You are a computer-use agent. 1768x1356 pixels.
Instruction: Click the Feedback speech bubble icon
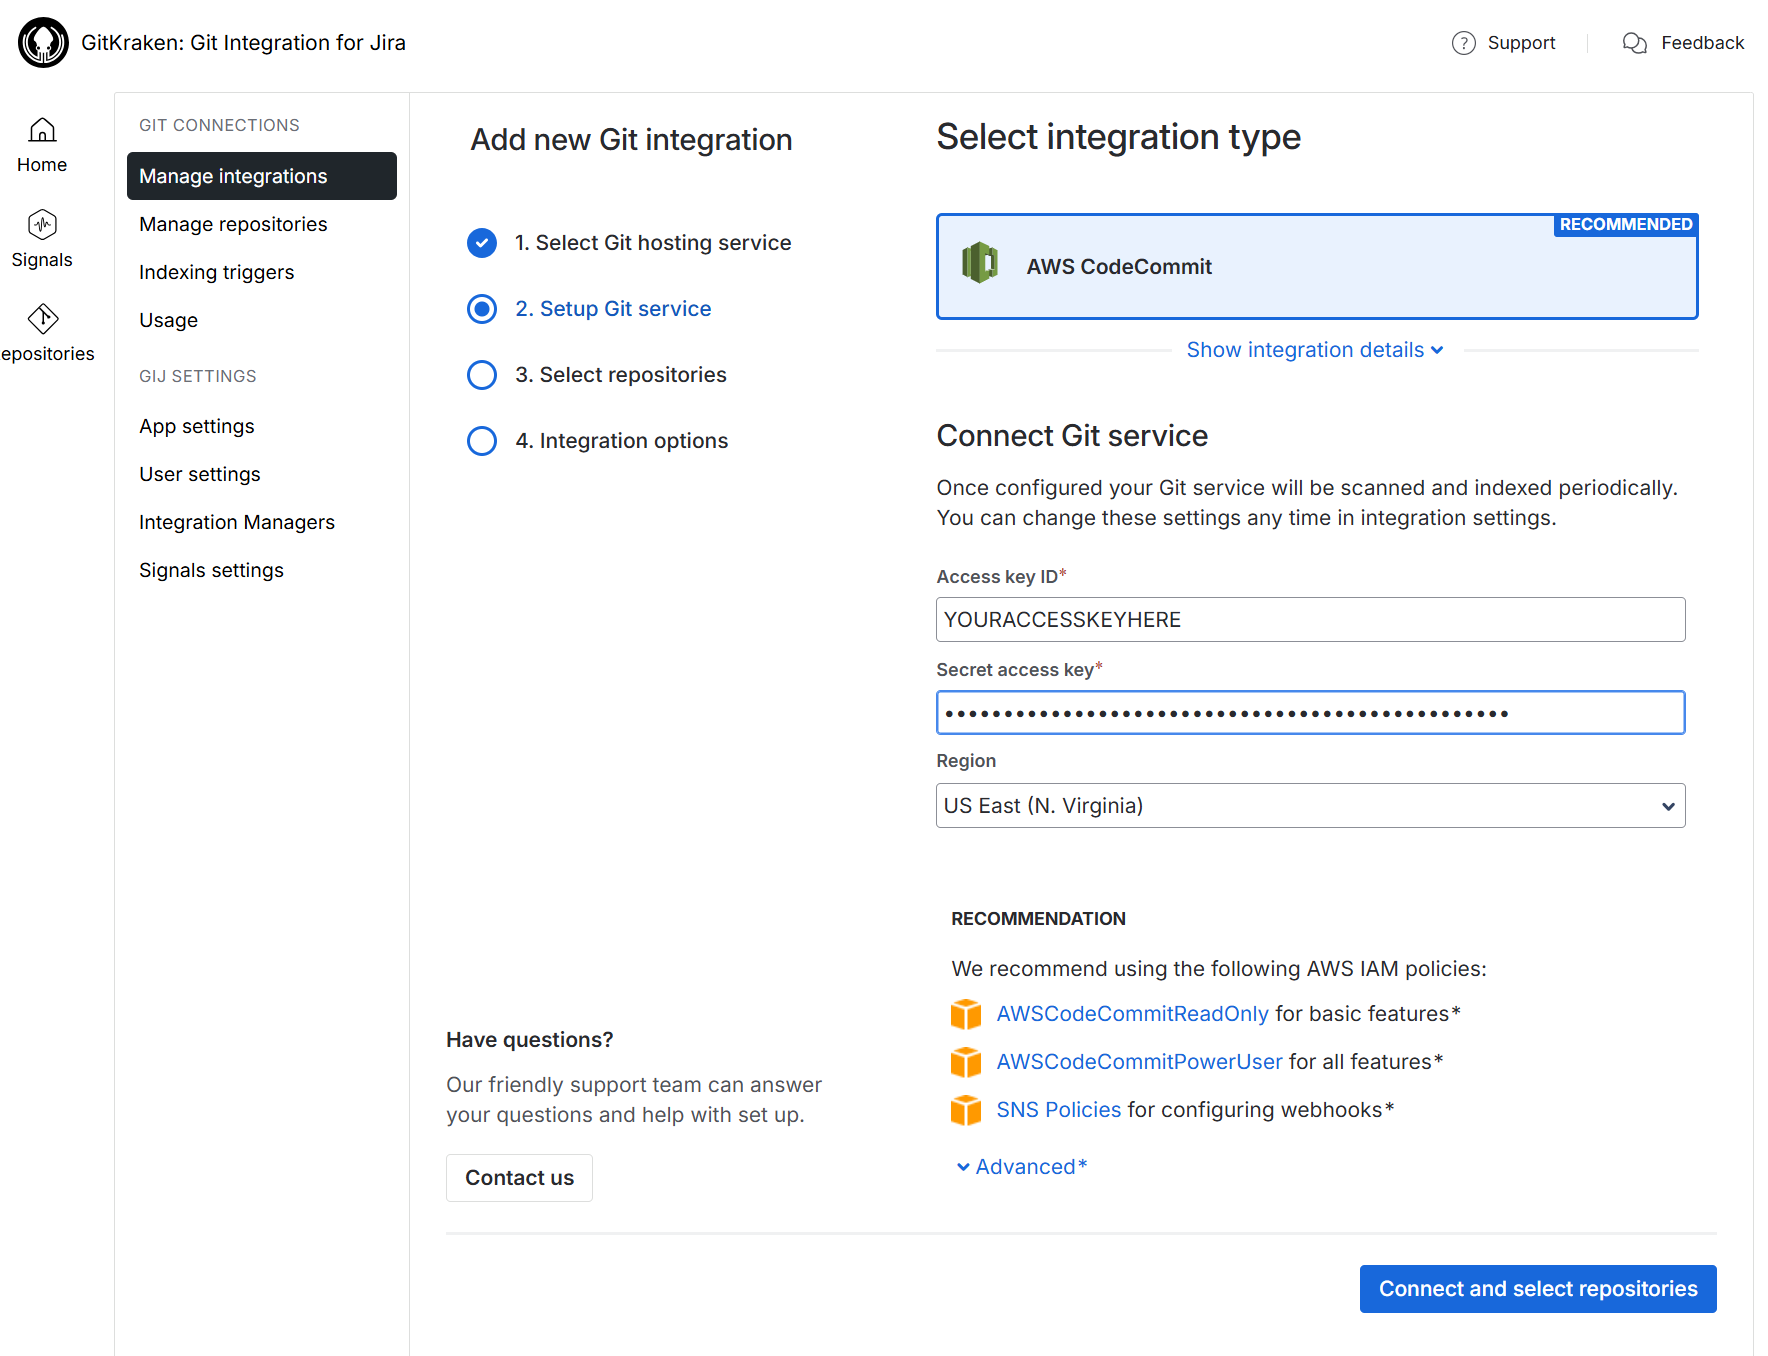pyautogui.click(x=1634, y=43)
